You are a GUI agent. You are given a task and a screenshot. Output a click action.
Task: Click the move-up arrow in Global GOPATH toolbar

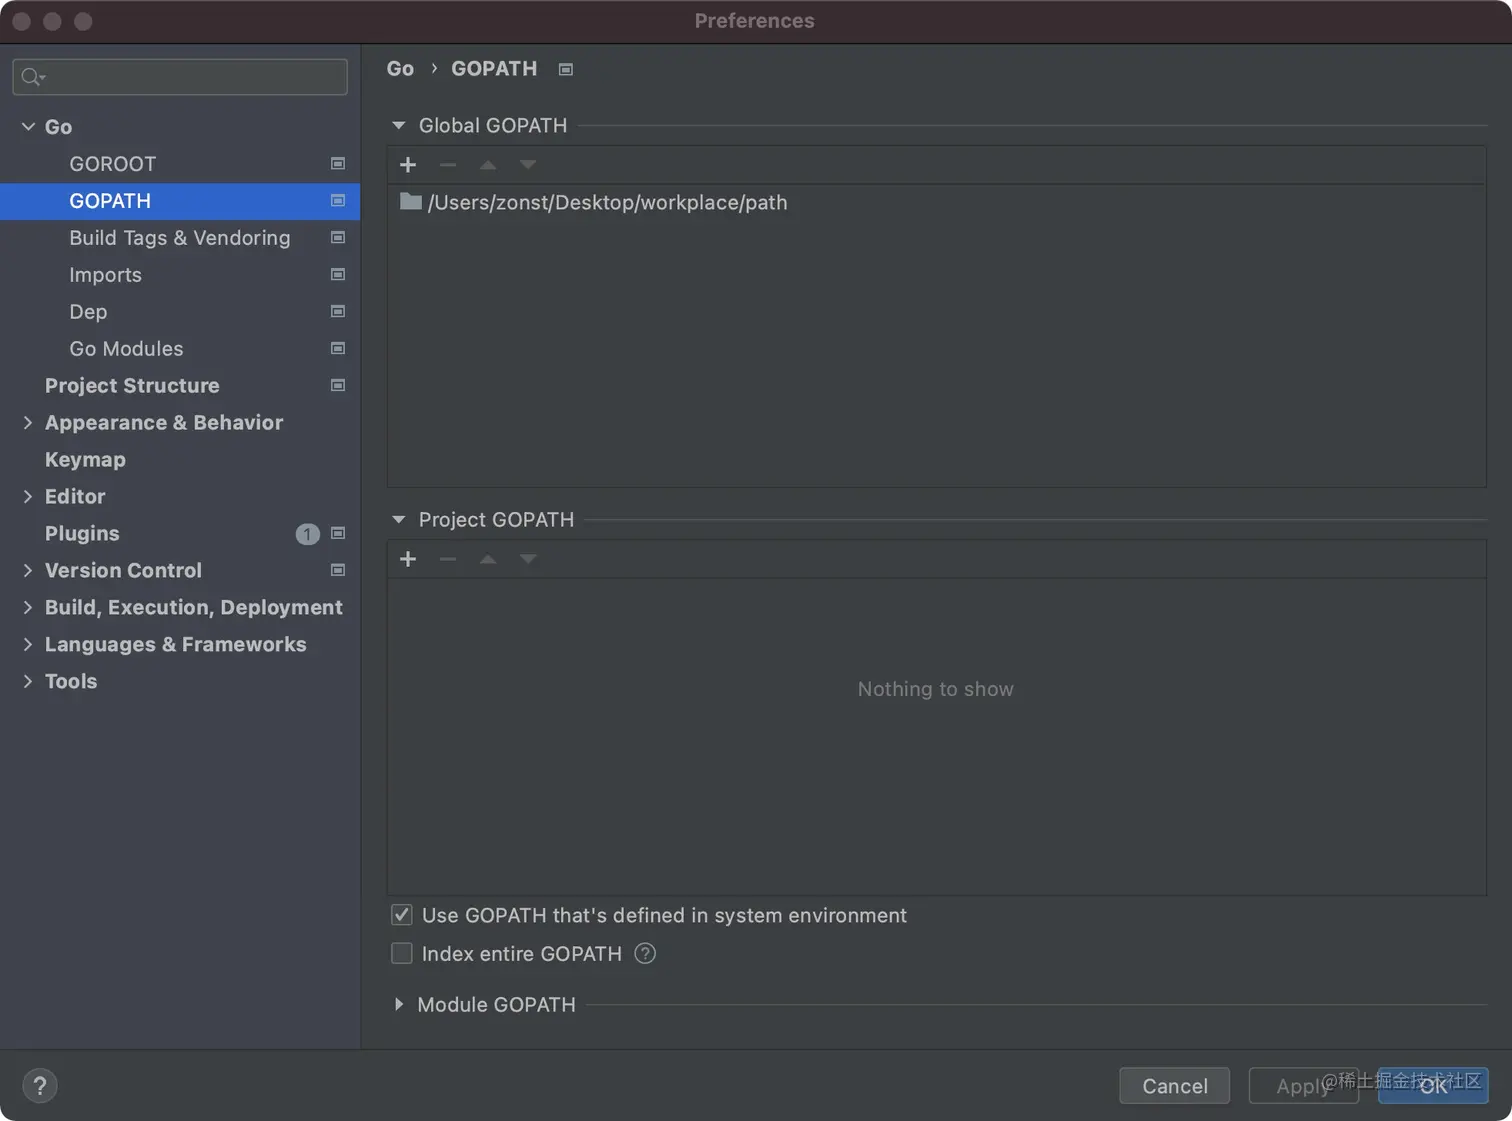(x=488, y=165)
